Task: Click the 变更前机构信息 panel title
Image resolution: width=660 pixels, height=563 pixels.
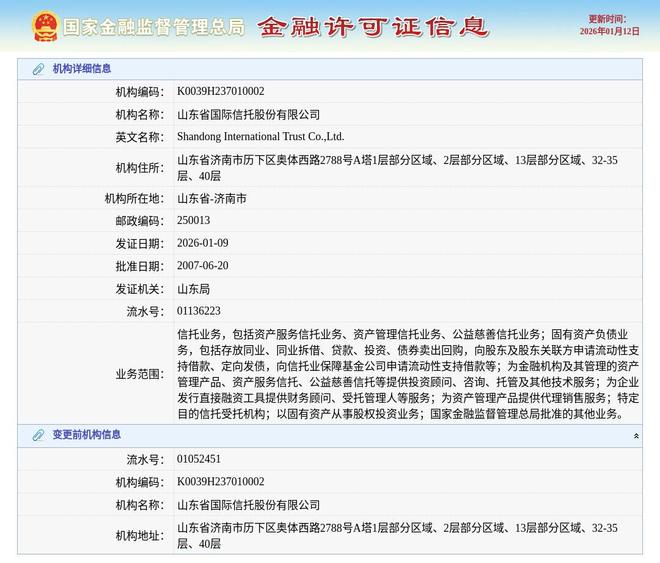Action: [87, 435]
